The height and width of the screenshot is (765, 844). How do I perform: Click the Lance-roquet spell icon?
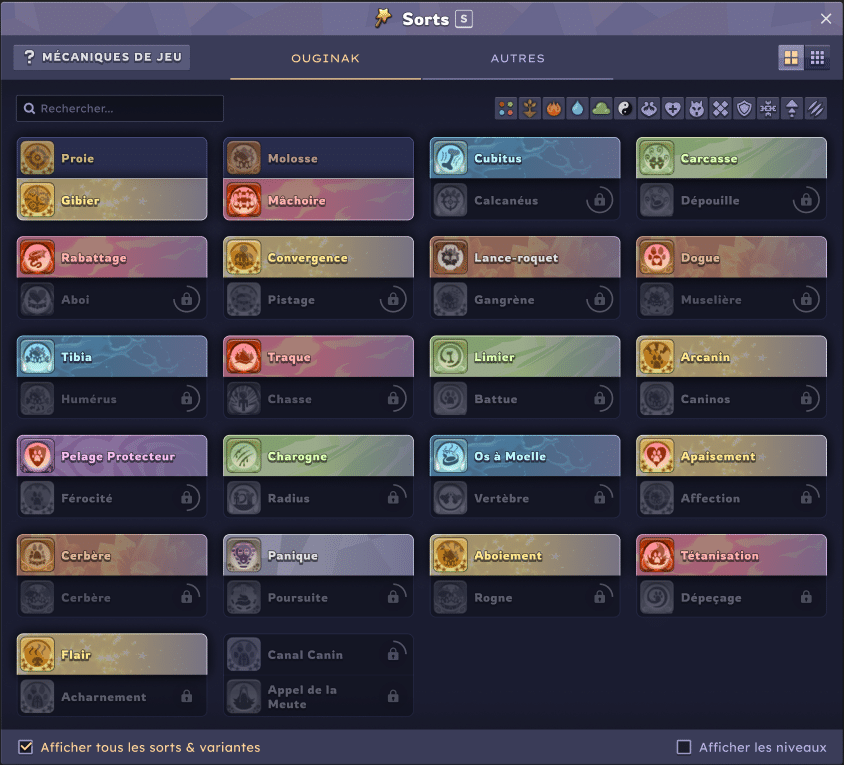coord(451,257)
